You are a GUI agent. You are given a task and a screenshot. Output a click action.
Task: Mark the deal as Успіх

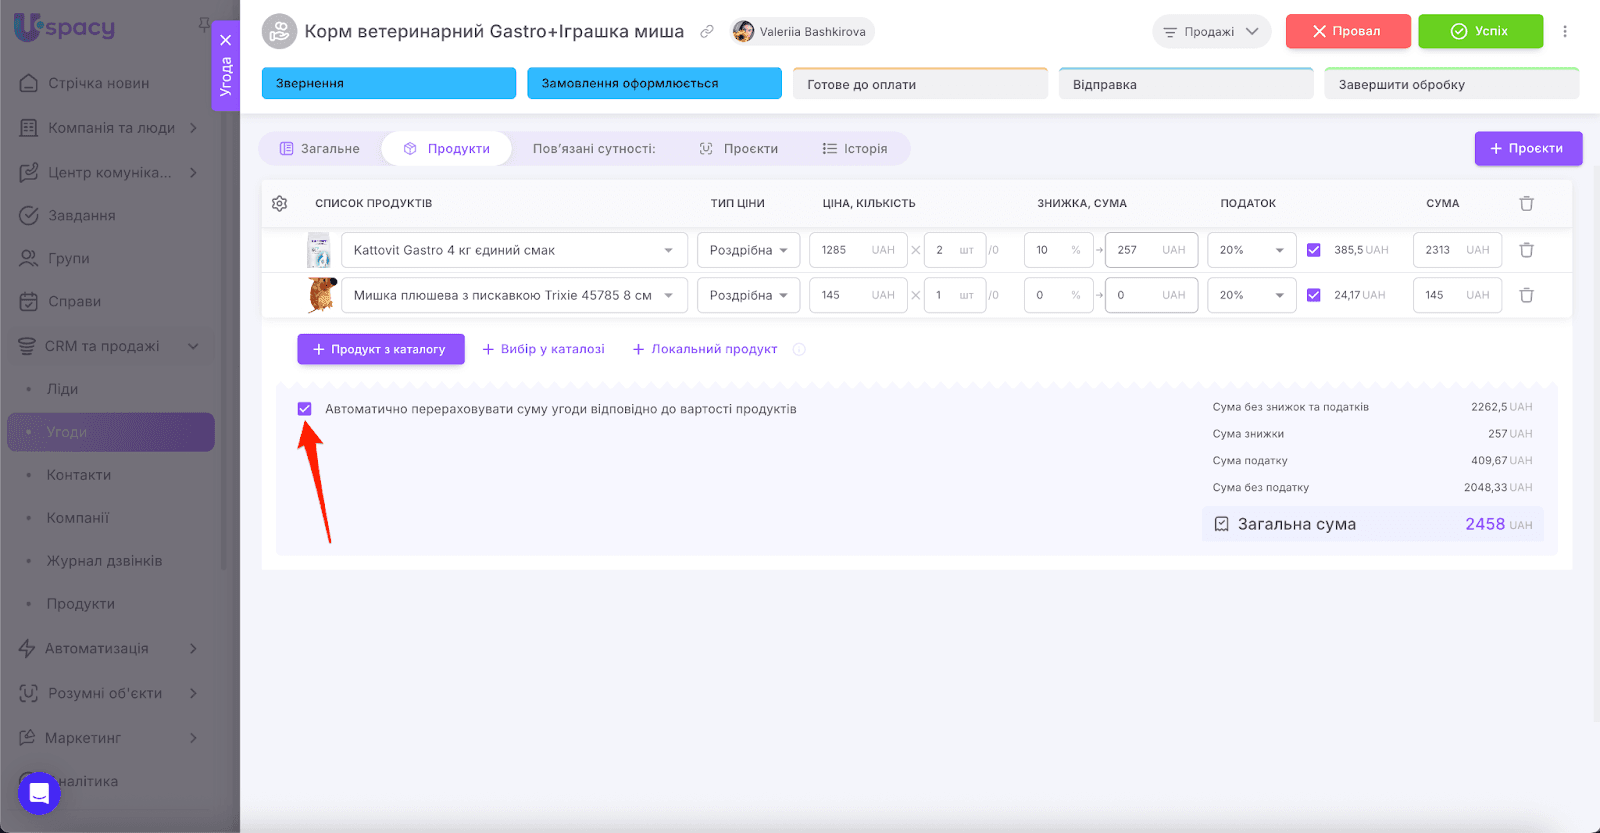(1480, 31)
